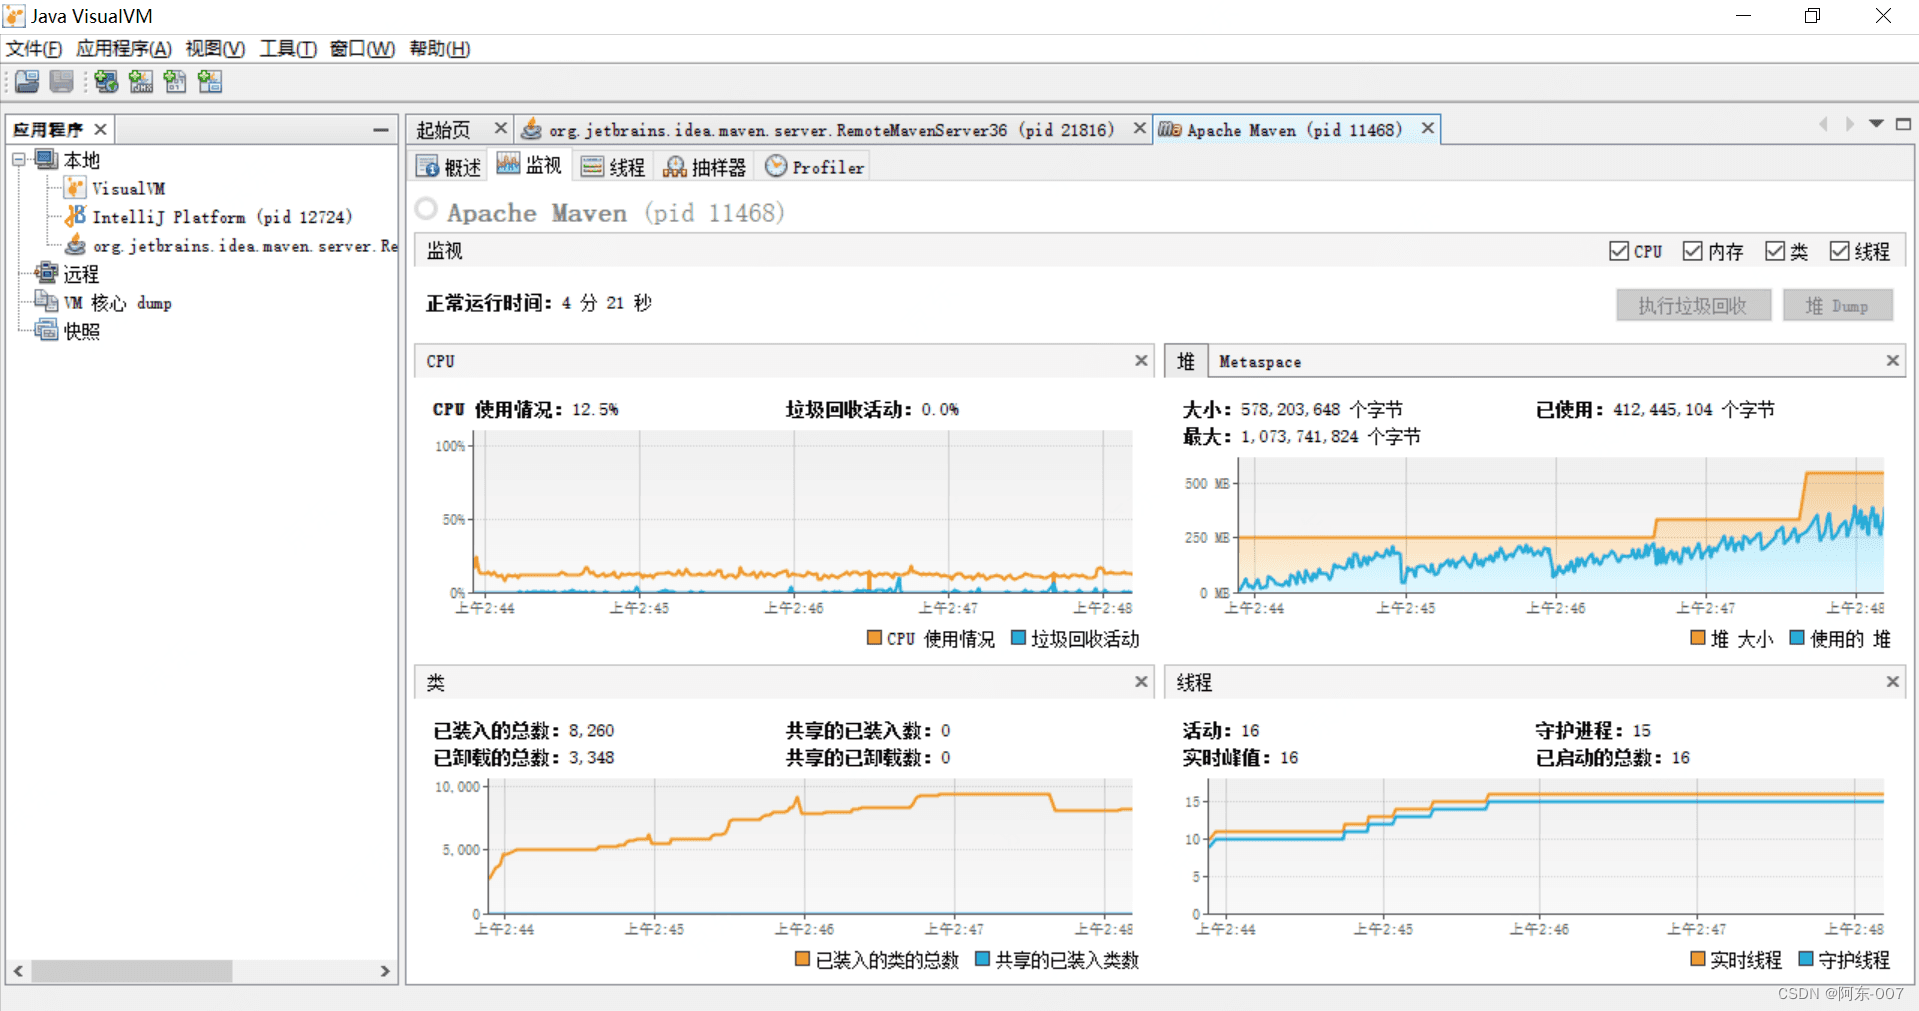Screen dimensions: 1919x1011
Task: Close the CPU chart panel
Action: 1141,361
